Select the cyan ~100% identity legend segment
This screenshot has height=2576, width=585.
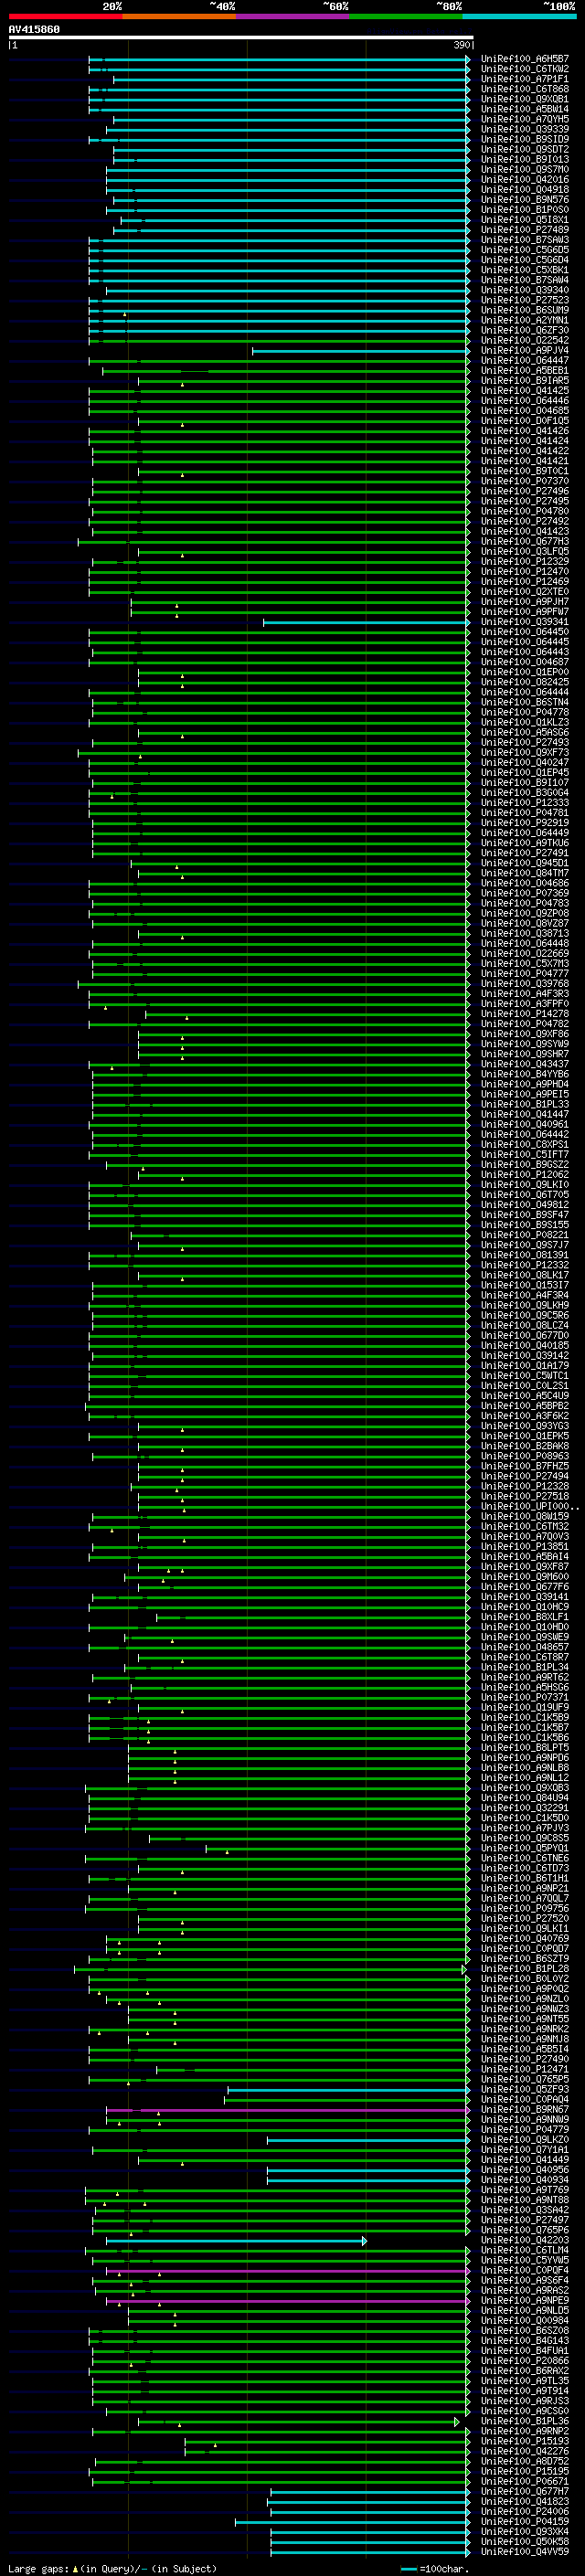tap(519, 16)
